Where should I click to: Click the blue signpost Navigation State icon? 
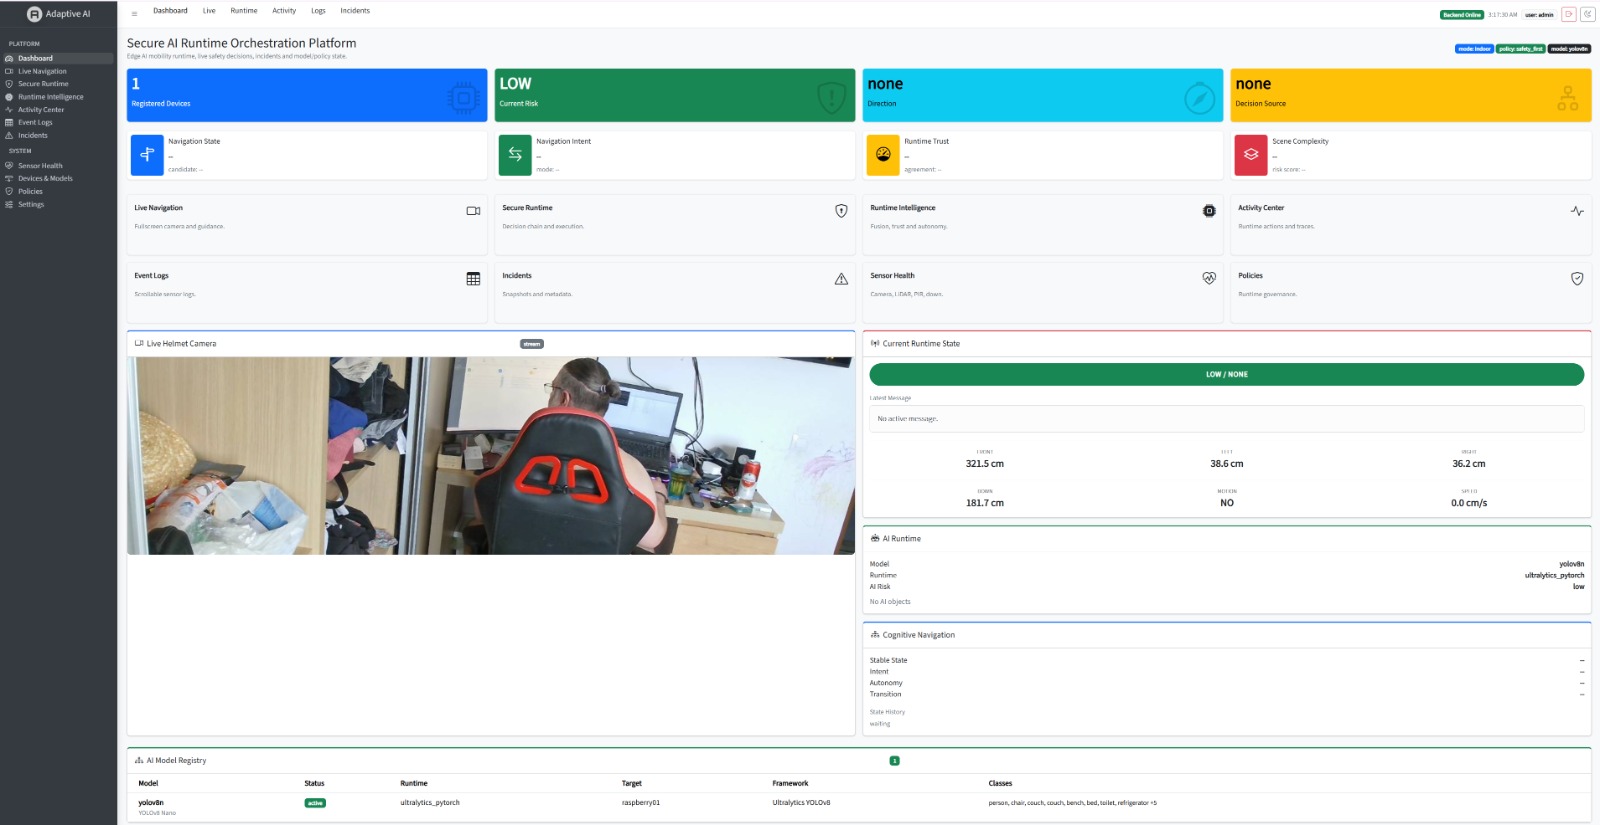click(147, 155)
